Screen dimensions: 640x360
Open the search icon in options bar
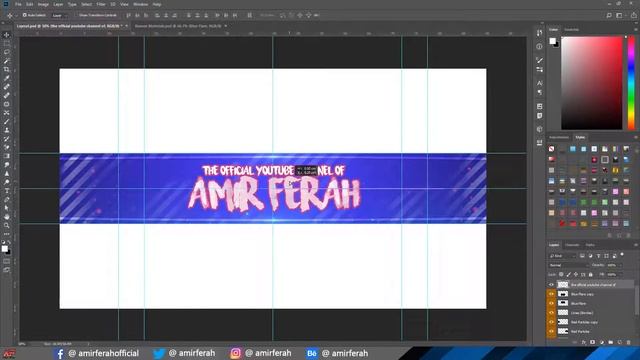609,16
